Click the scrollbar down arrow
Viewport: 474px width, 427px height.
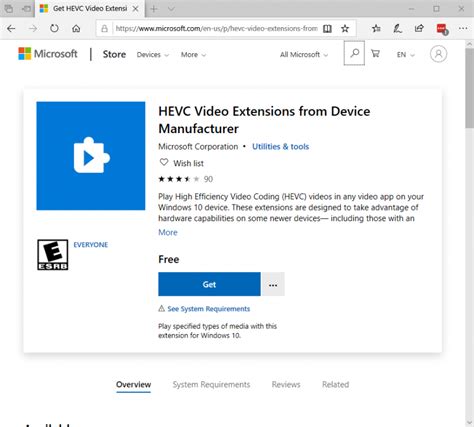470,422
